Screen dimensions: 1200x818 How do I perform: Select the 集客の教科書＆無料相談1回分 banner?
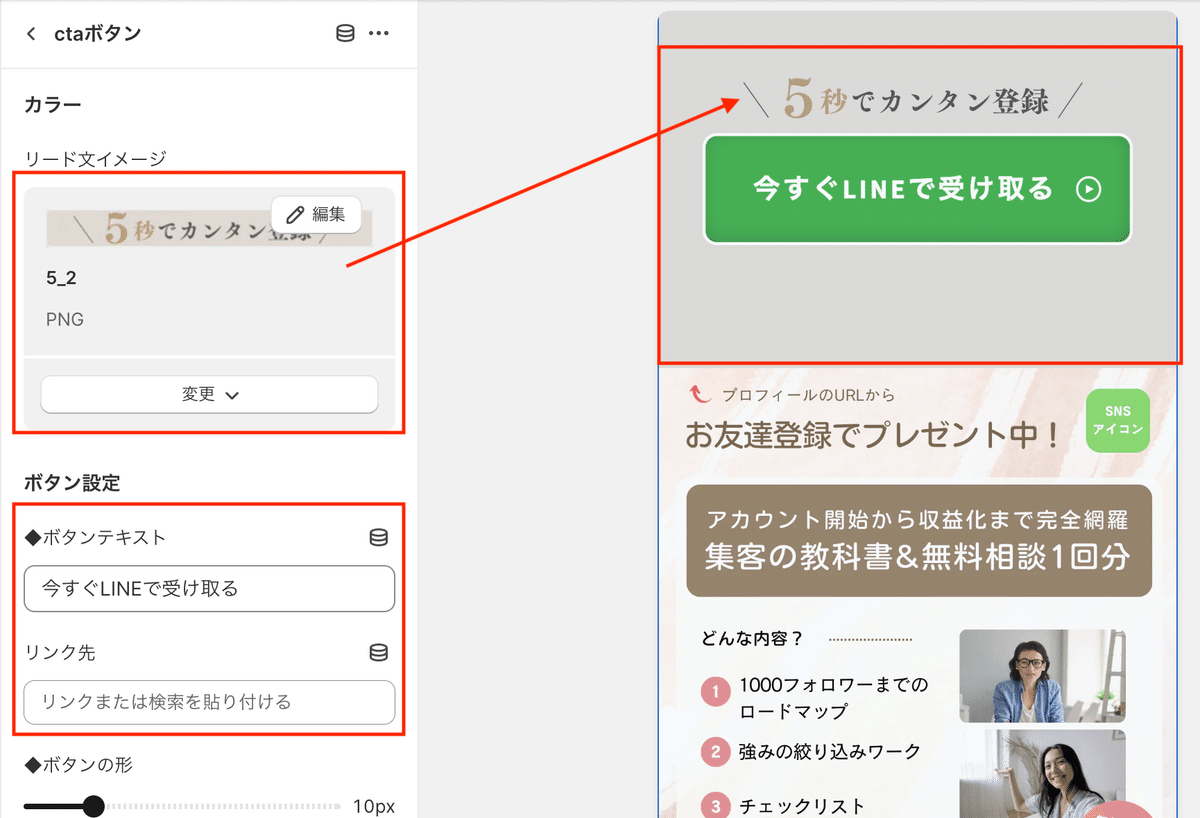919,540
